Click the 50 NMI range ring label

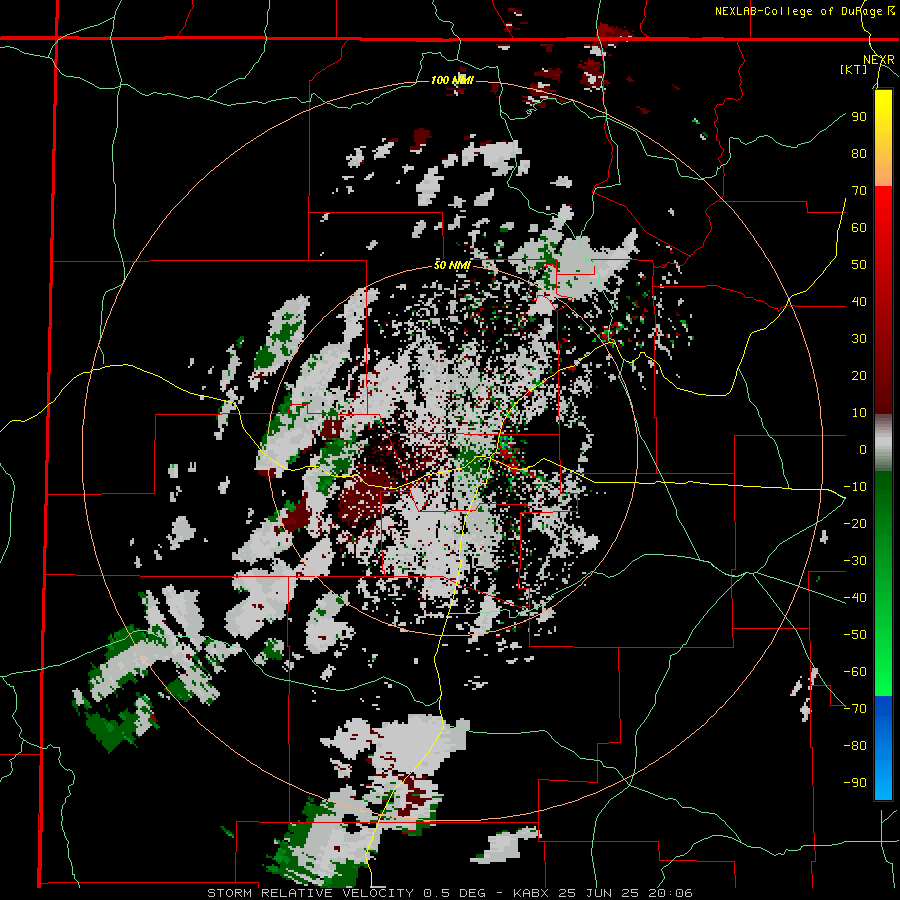point(452,265)
